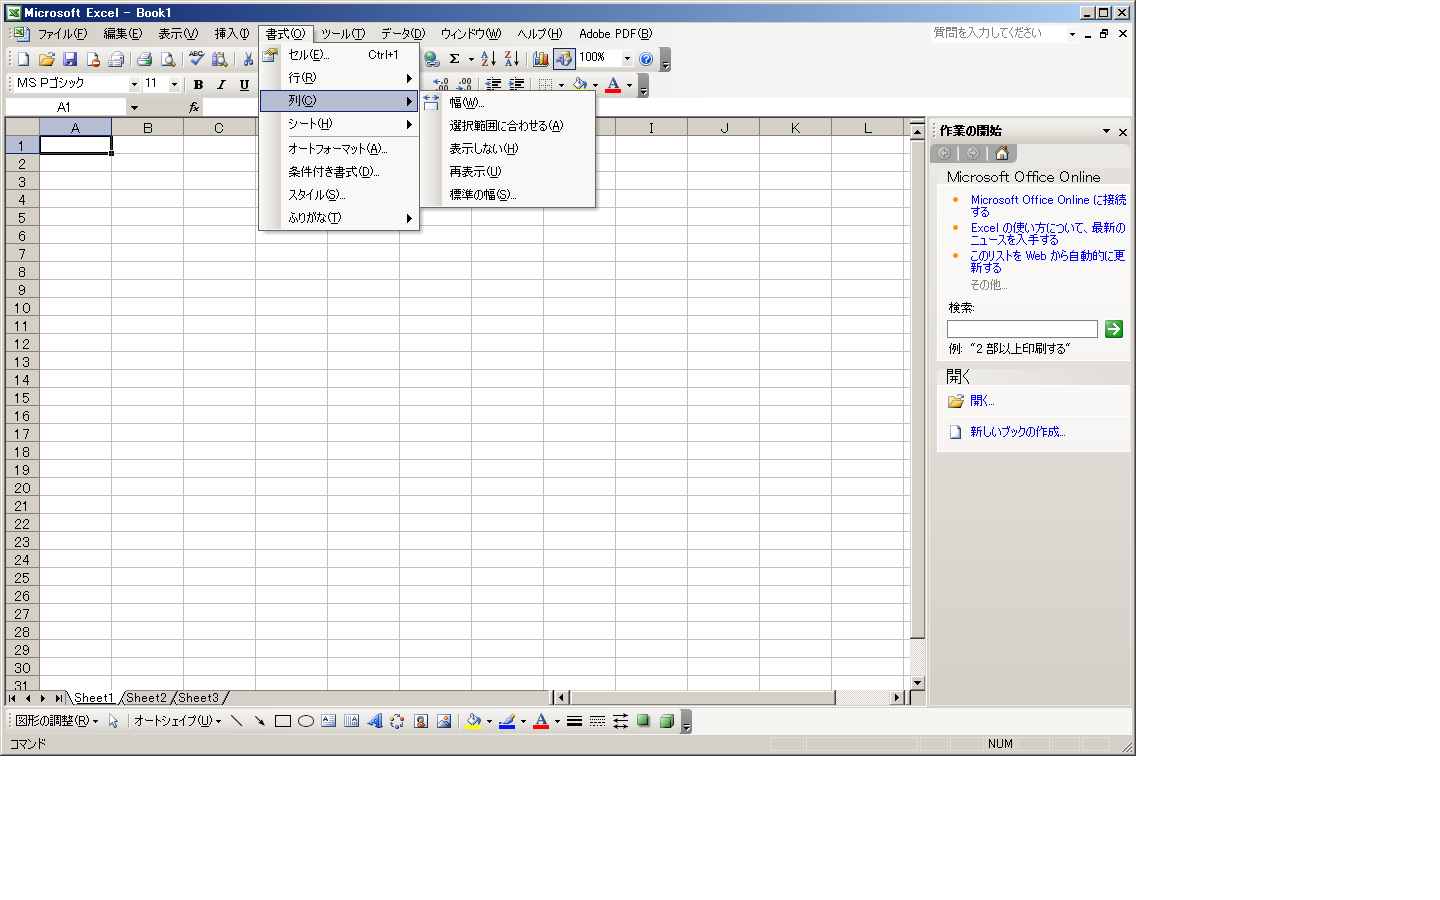Select 表示しない(H) in the submenu
The width and height of the screenshot is (1440, 900).
coord(483,149)
